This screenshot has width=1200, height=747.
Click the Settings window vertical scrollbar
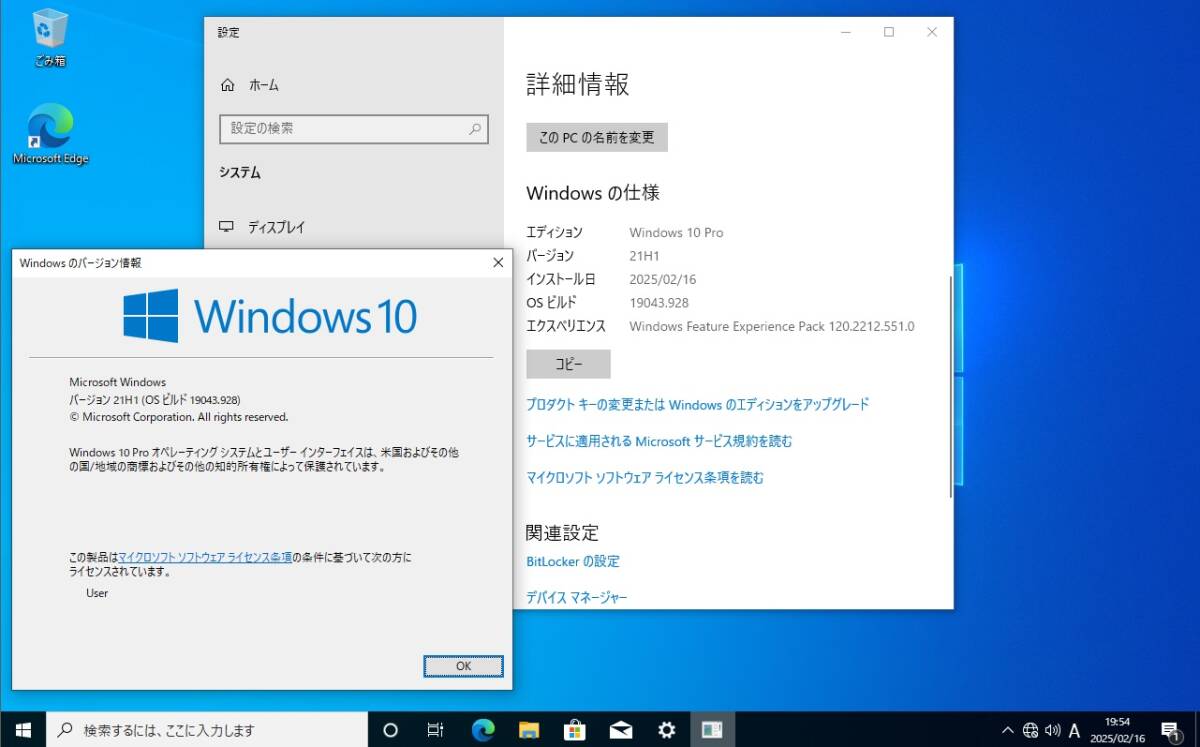click(950, 388)
